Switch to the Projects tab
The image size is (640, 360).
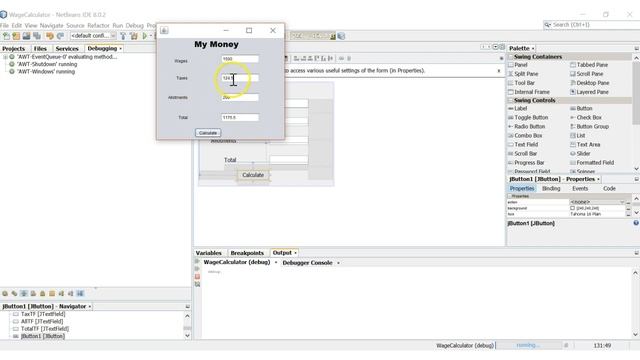(x=13, y=49)
